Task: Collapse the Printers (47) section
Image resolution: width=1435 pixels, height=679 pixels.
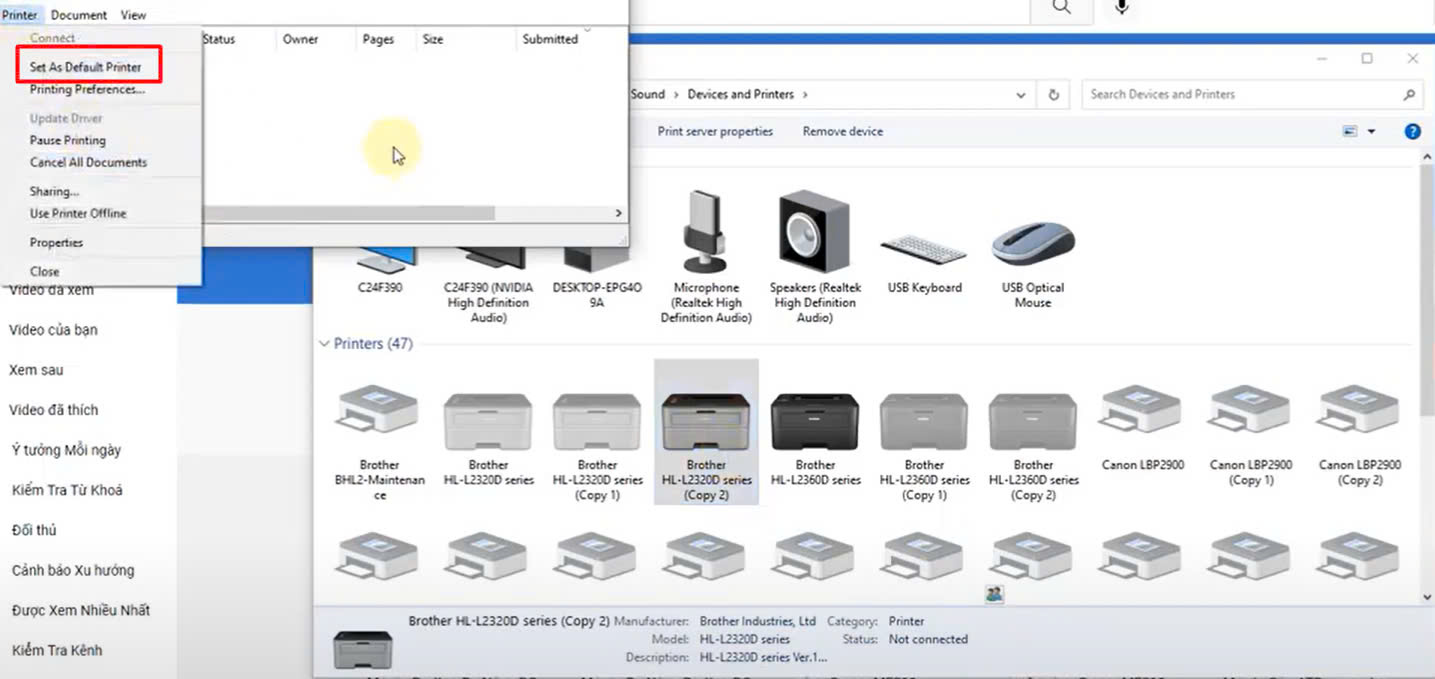Action: 324,343
